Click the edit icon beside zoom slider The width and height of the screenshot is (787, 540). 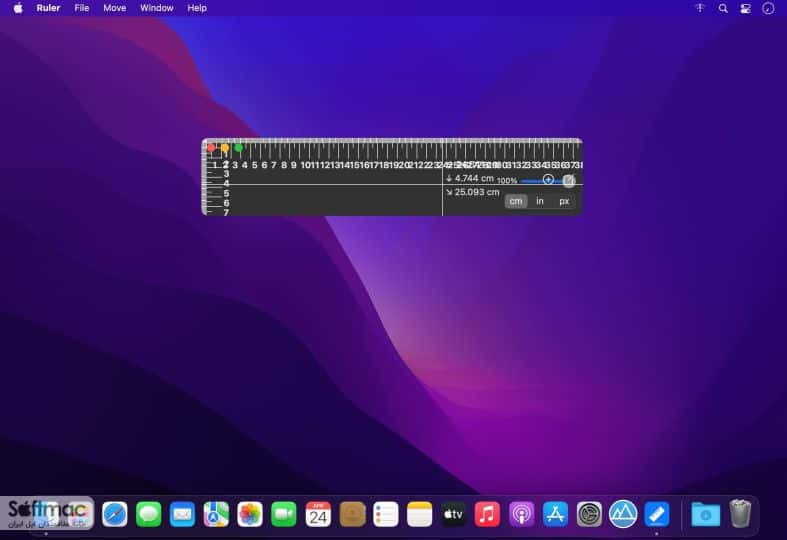[568, 181]
